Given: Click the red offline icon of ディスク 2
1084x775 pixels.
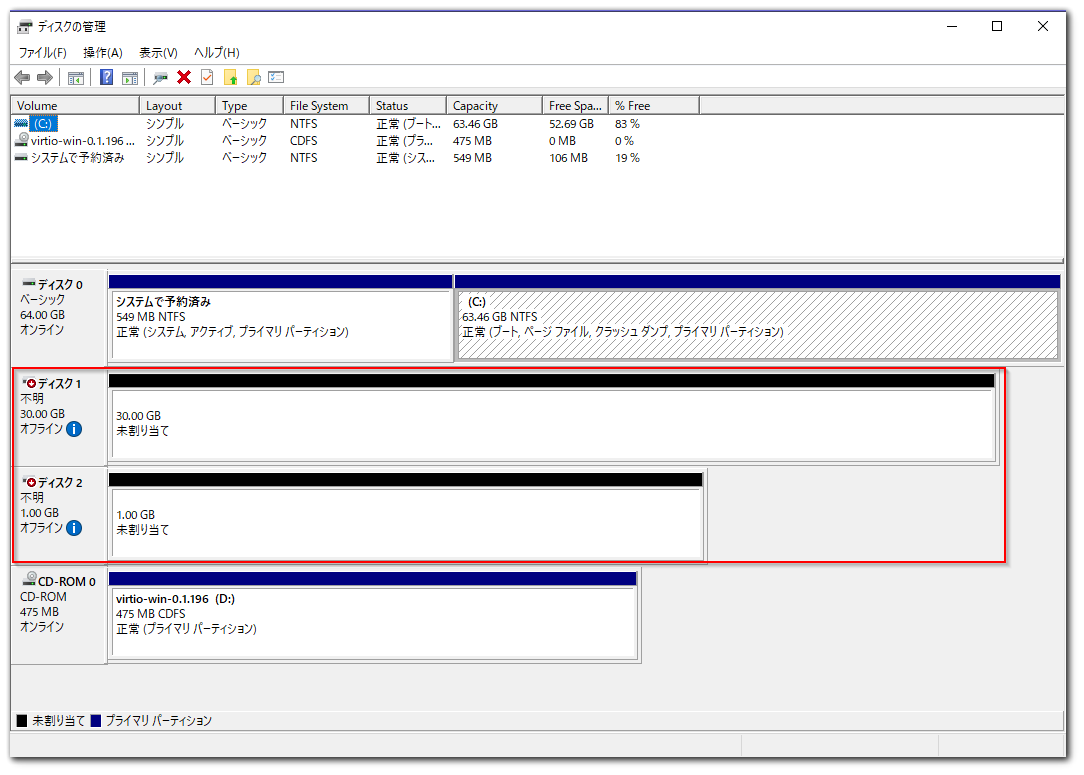Looking at the screenshot, I should pyautogui.click(x=30, y=482).
